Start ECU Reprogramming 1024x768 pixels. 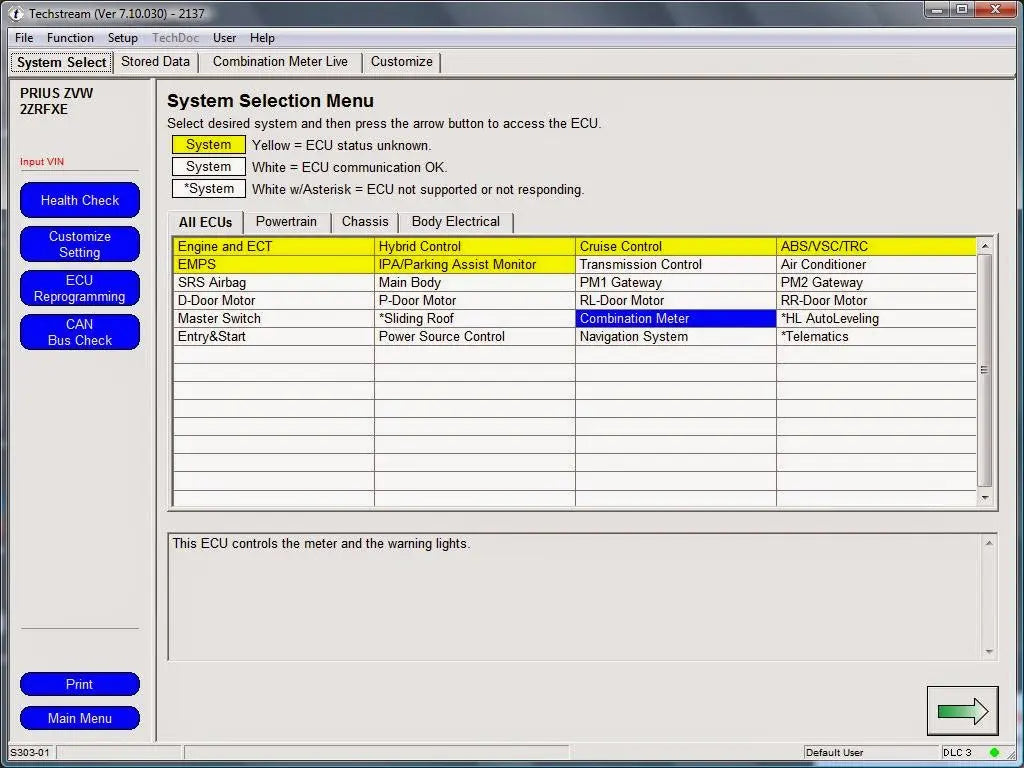[x=79, y=288]
